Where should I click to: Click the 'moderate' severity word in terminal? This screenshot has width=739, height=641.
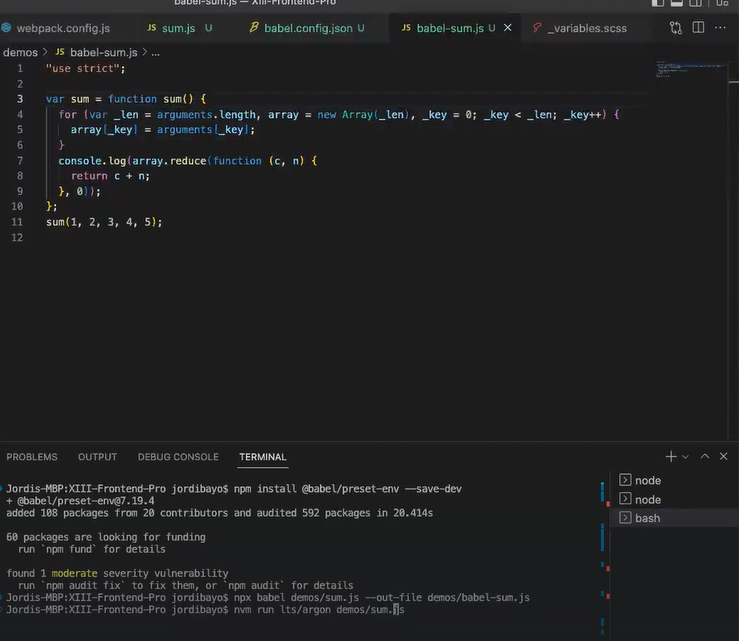click(74, 573)
